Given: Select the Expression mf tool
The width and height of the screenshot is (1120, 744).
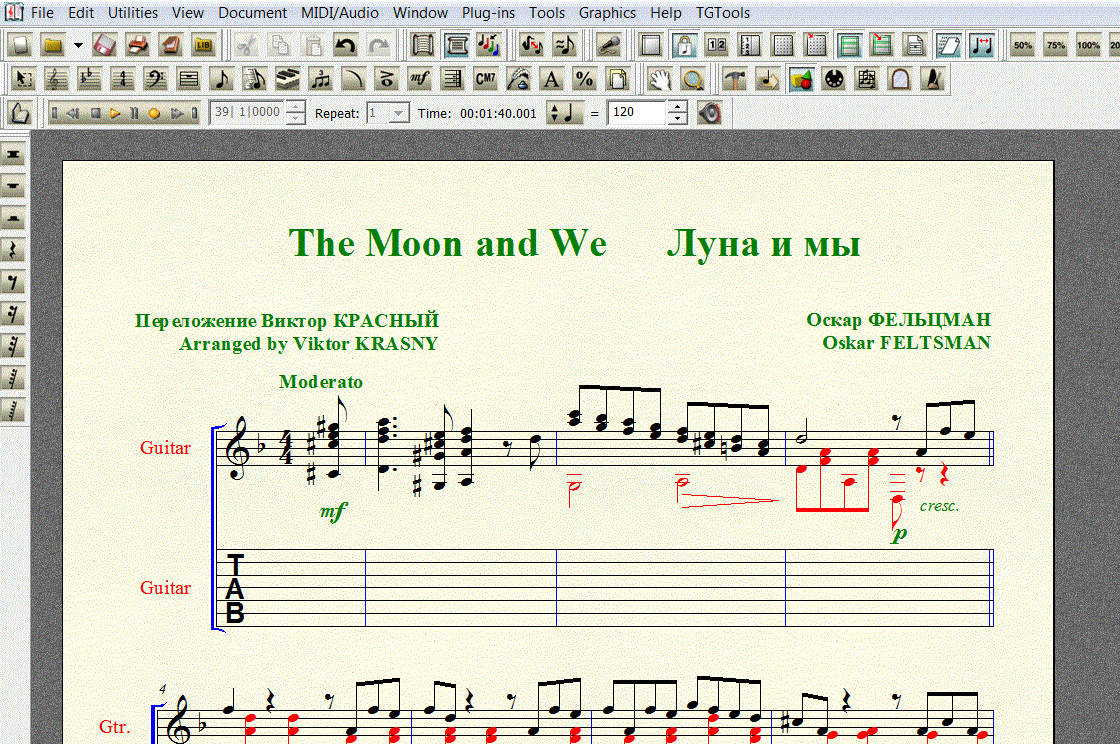Looking at the screenshot, I should (x=419, y=79).
